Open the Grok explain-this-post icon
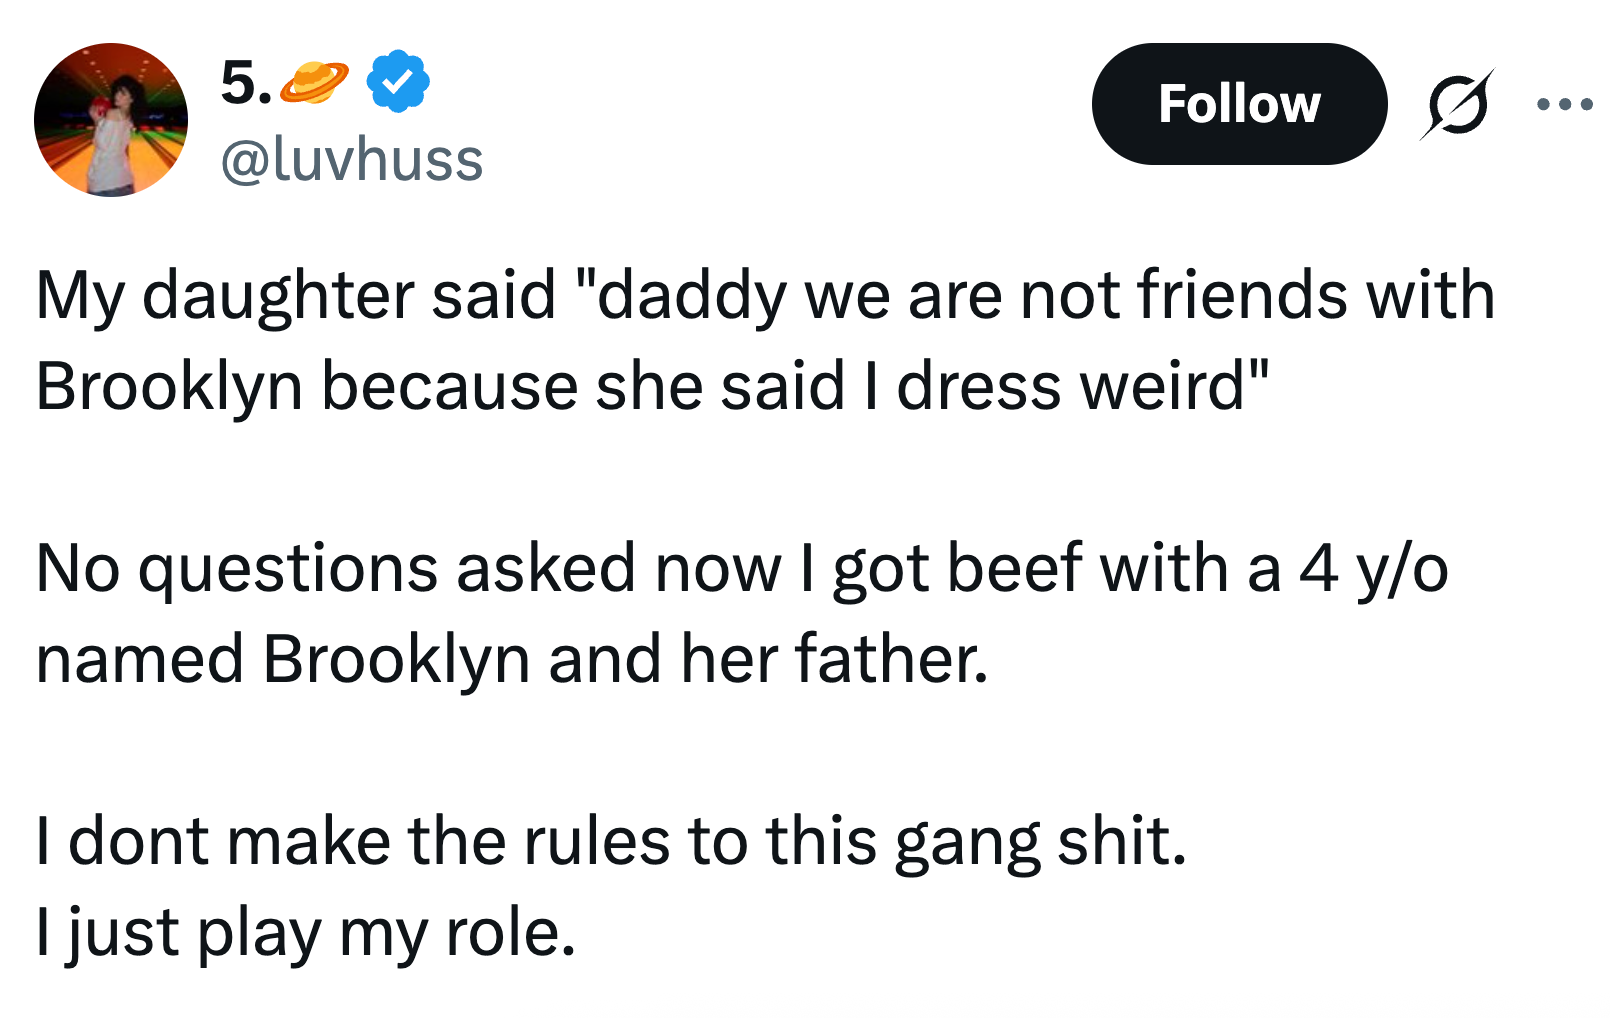Viewport: 1610px width, 1018px height. (x=1457, y=104)
